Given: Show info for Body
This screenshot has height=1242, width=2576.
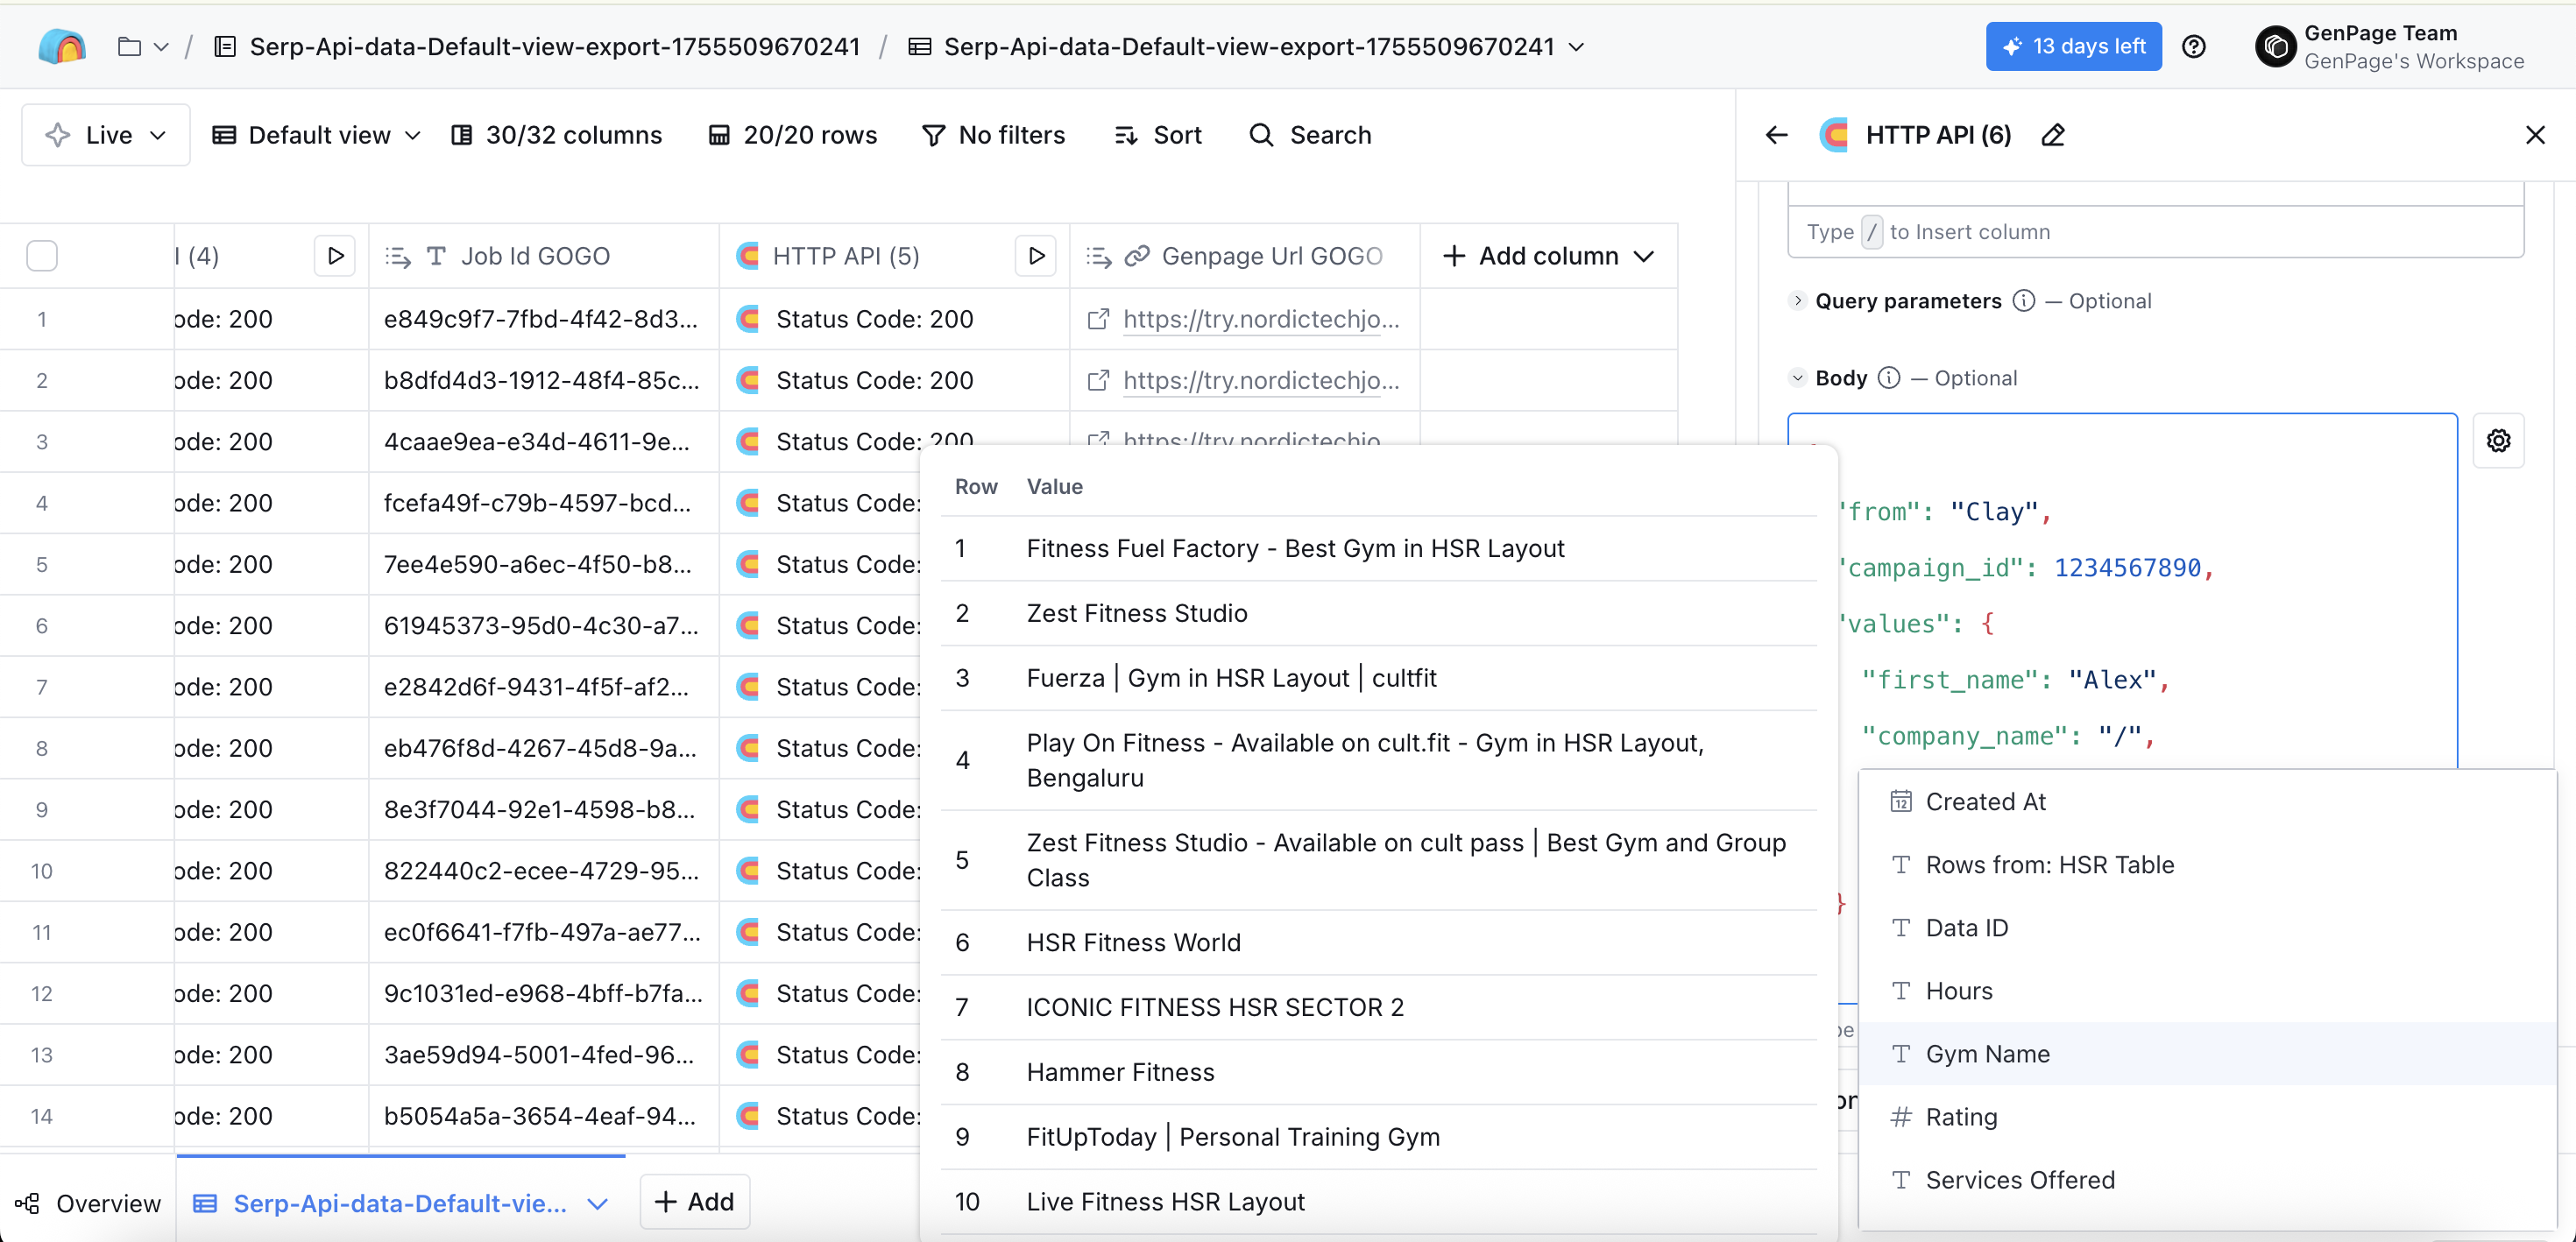Looking at the screenshot, I should click(x=1888, y=377).
